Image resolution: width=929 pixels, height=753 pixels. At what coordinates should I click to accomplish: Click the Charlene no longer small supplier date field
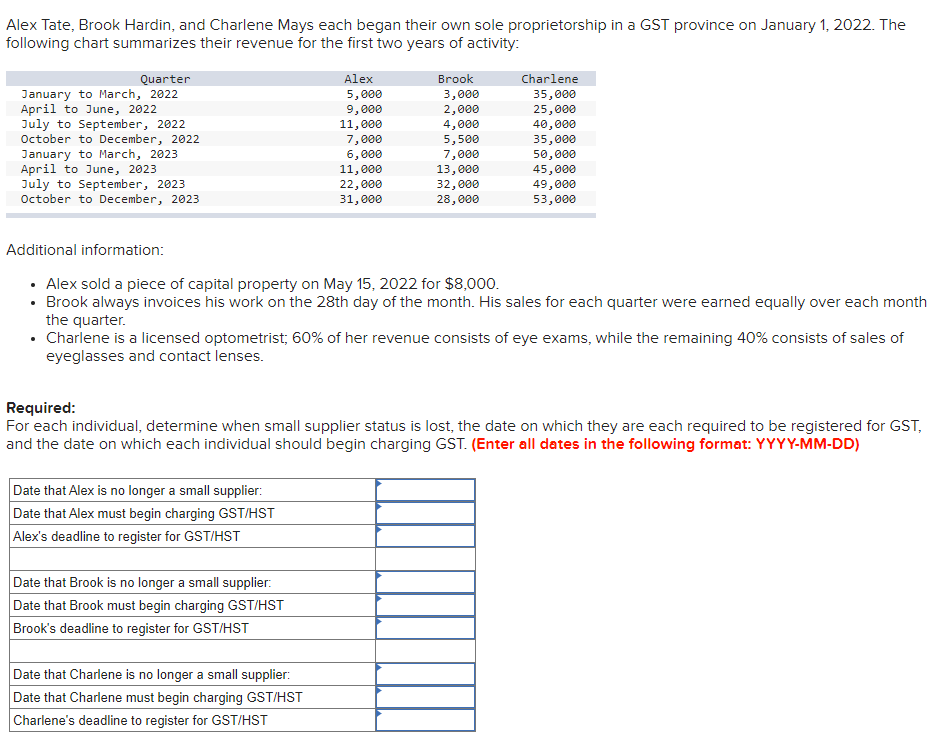[x=425, y=674]
